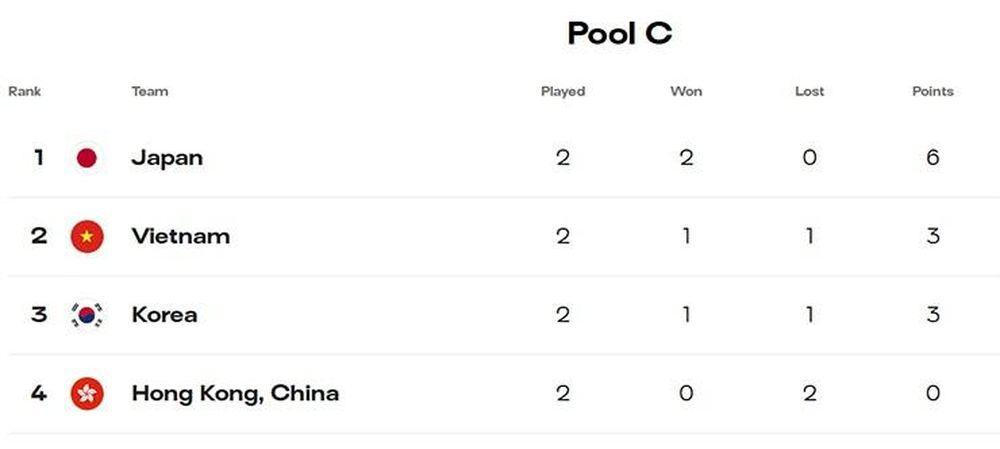Click the Hong Kong, China flag icon

(x=87, y=394)
